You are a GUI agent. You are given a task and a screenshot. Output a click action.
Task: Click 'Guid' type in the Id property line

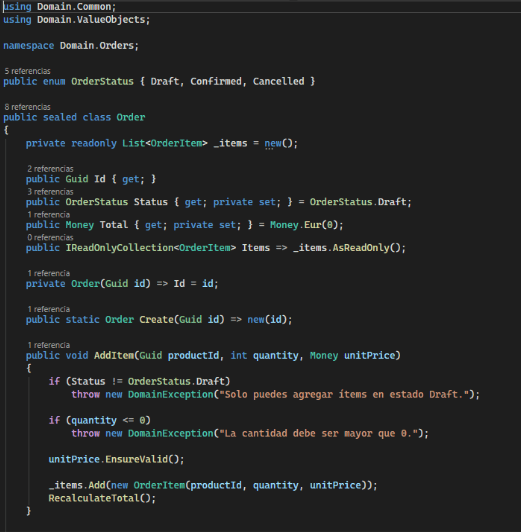77,179
